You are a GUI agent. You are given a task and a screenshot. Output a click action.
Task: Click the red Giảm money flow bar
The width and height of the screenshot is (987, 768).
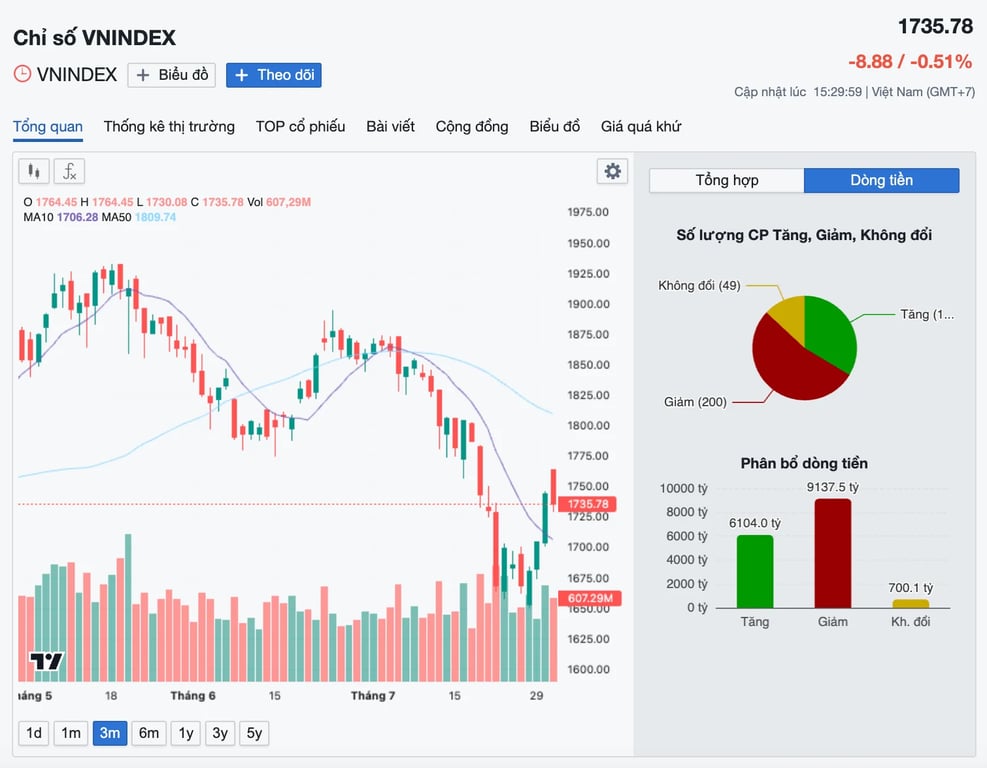pos(832,553)
